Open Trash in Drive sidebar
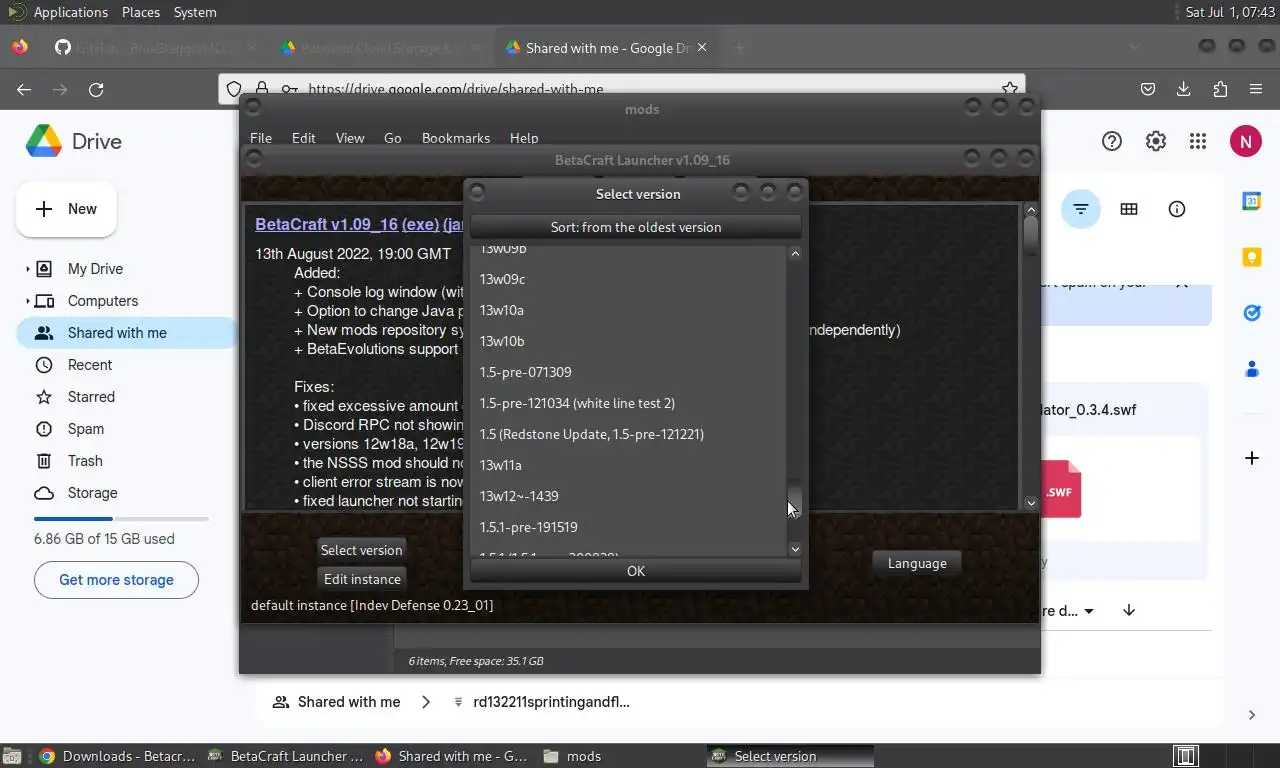This screenshot has height=768, width=1280. (x=126, y=461)
